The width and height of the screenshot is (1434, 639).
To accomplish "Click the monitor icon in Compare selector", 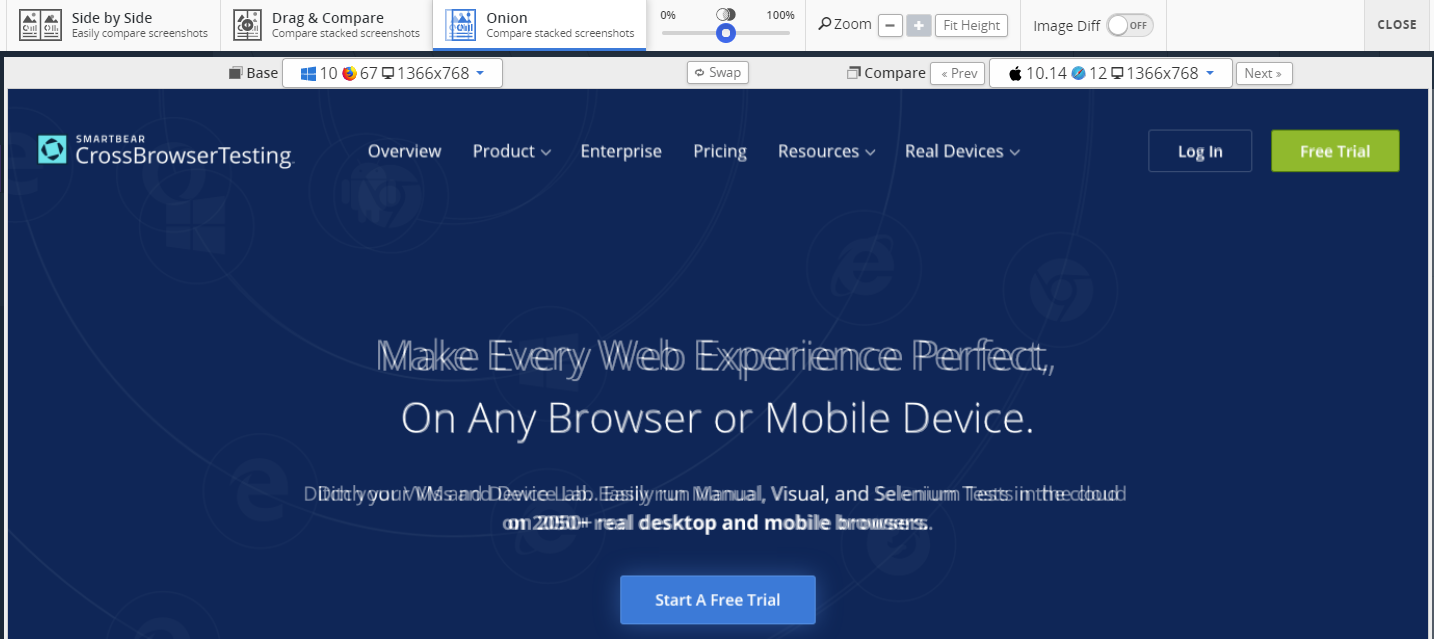I will click(1118, 73).
